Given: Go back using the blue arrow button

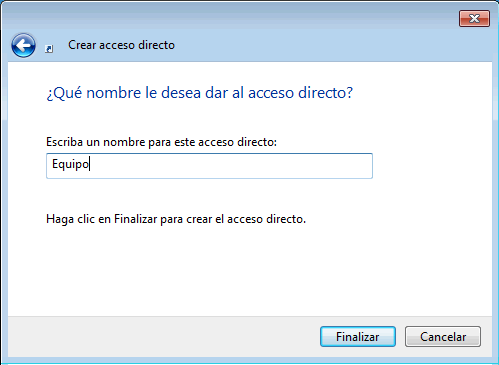Looking at the screenshot, I should [x=23, y=45].
